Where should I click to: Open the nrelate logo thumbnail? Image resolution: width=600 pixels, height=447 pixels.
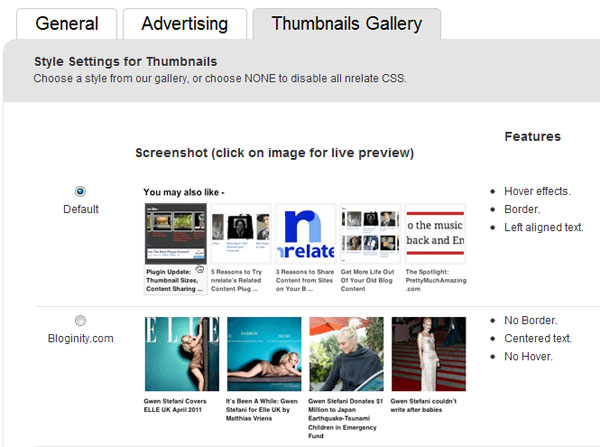(x=305, y=234)
